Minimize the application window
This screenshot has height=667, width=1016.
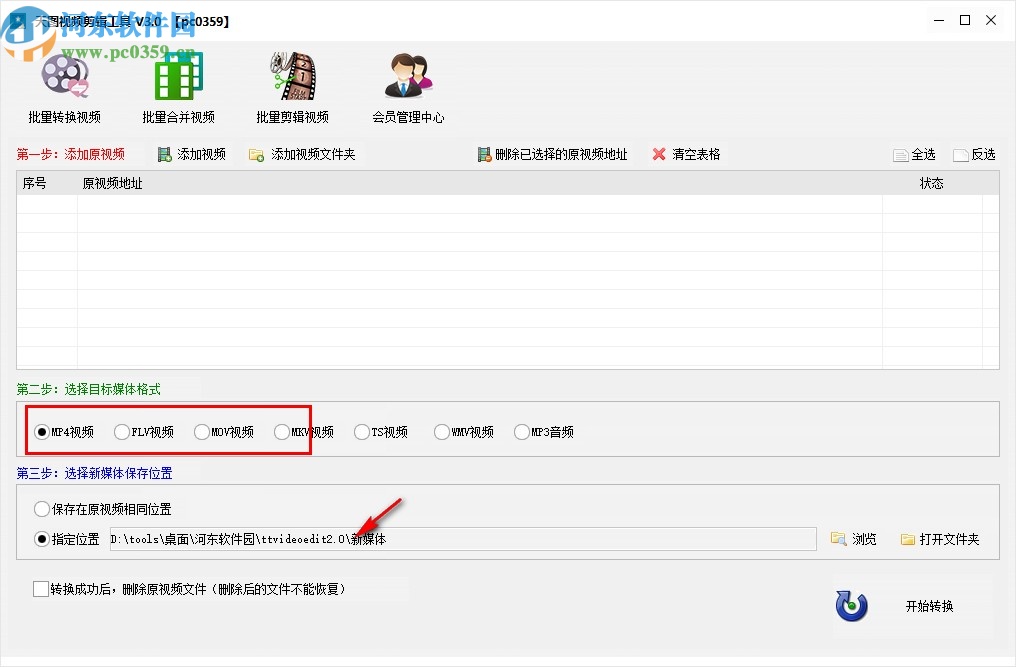coord(939,21)
